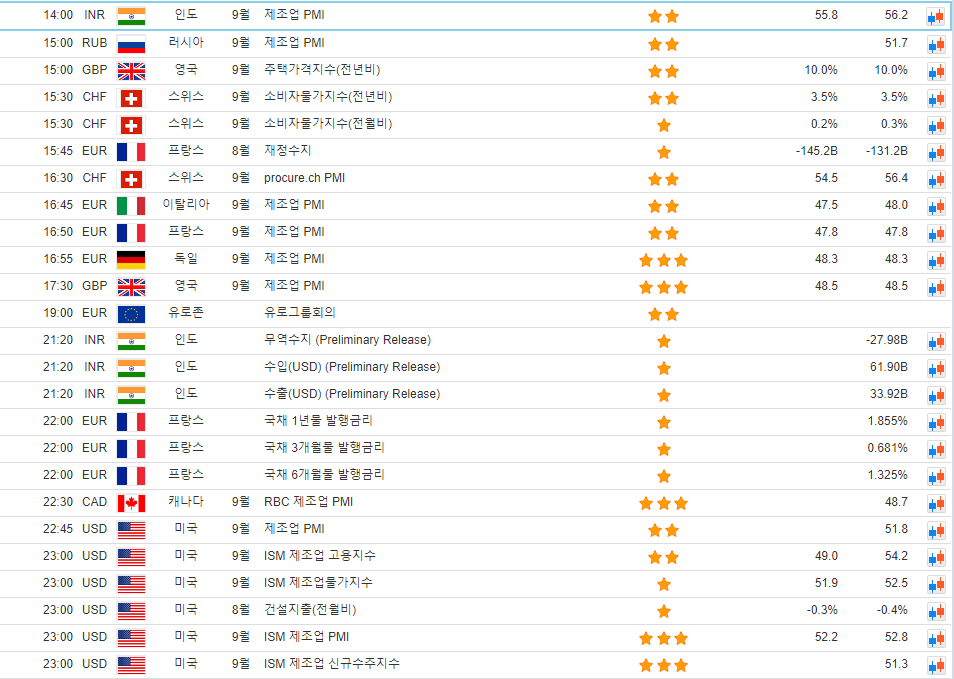Open chart icon for 독일 제조업 PMI

pyautogui.click(x=935, y=260)
